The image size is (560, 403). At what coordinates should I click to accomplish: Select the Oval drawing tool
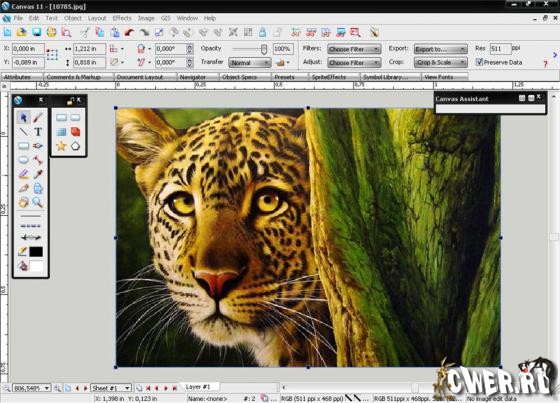pos(23,160)
